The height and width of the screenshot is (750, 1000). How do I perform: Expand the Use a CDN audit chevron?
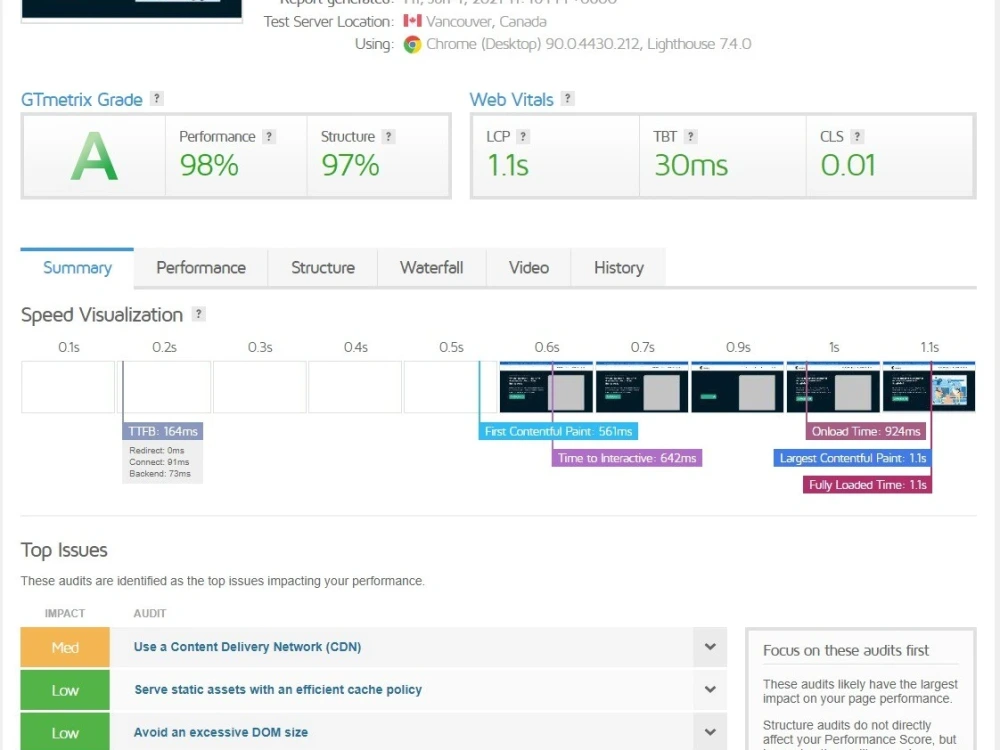[710, 647]
